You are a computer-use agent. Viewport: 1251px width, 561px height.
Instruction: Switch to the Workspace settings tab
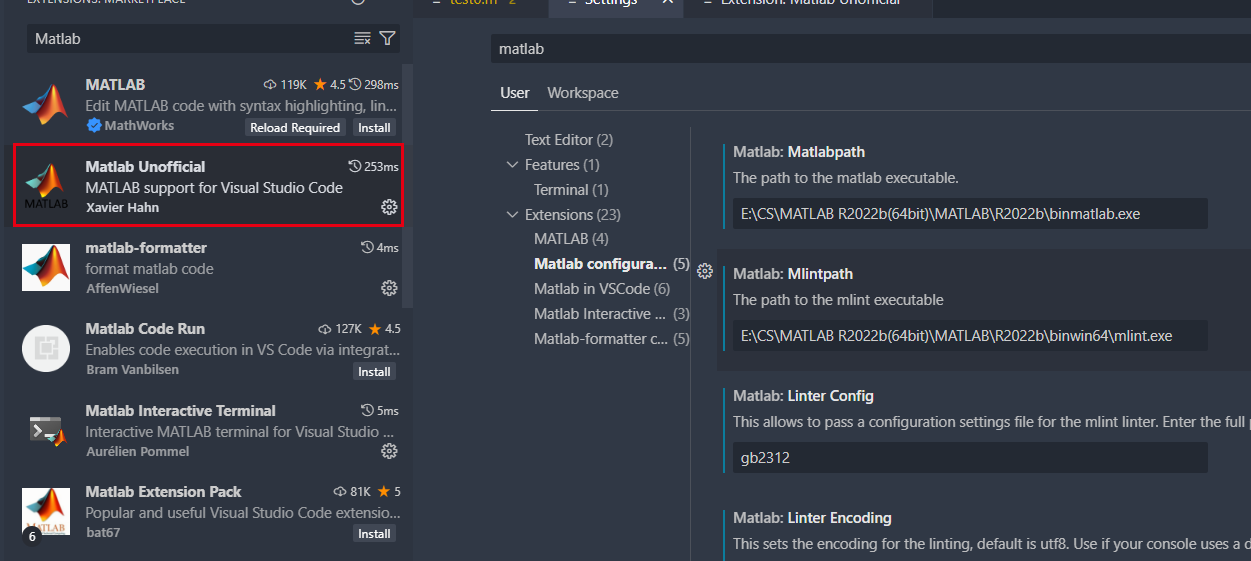[x=583, y=93]
